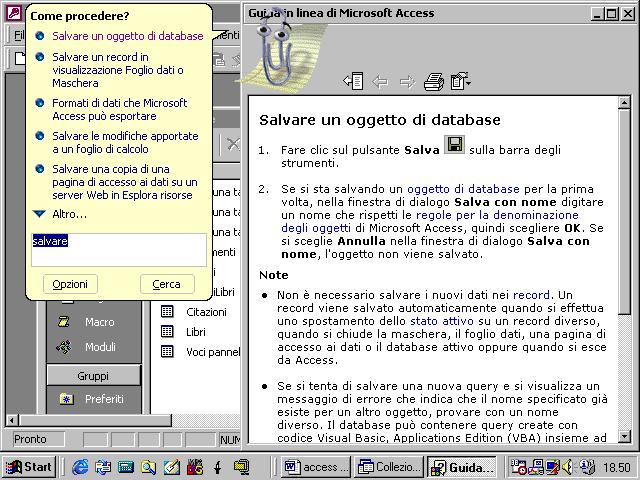Click the database window left scroll arrow
This screenshot has width=640, height=480.
click(12, 420)
